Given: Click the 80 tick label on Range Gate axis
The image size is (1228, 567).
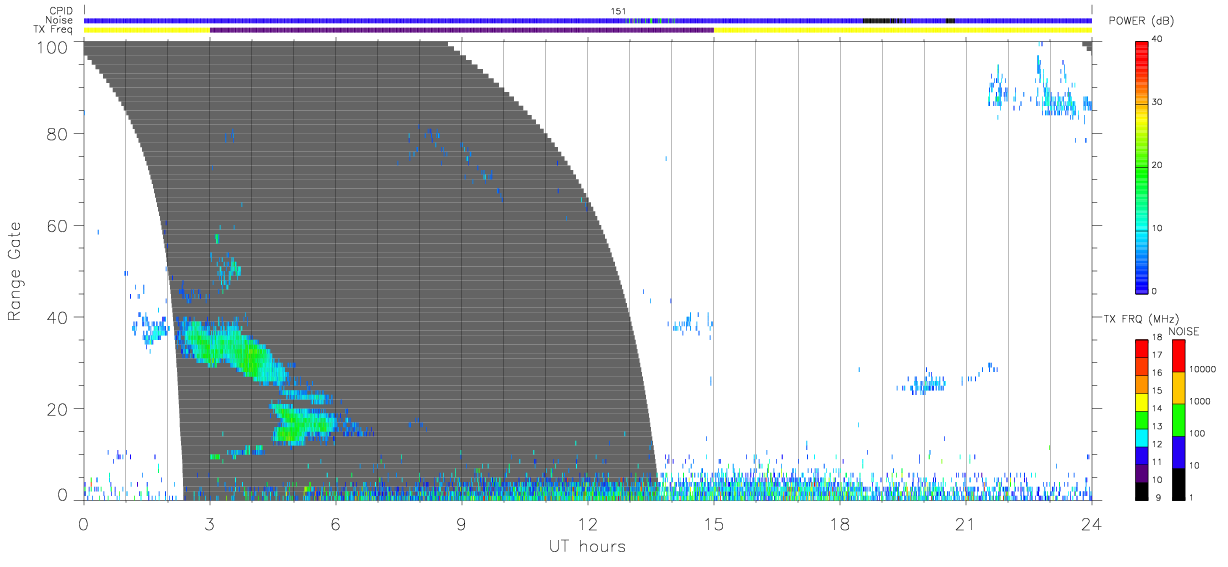Looking at the screenshot, I should point(59,134).
